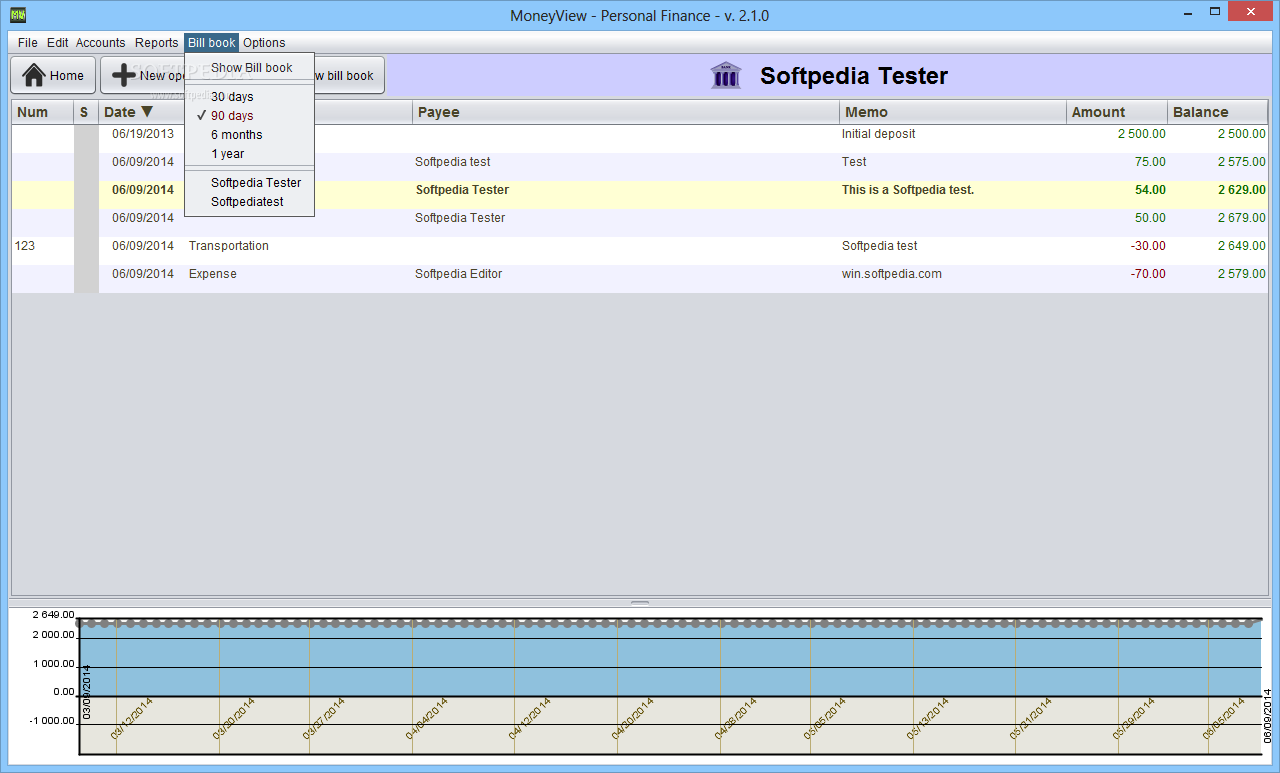Click the New operation plus icon
The width and height of the screenshot is (1280, 773).
tap(123, 75)
